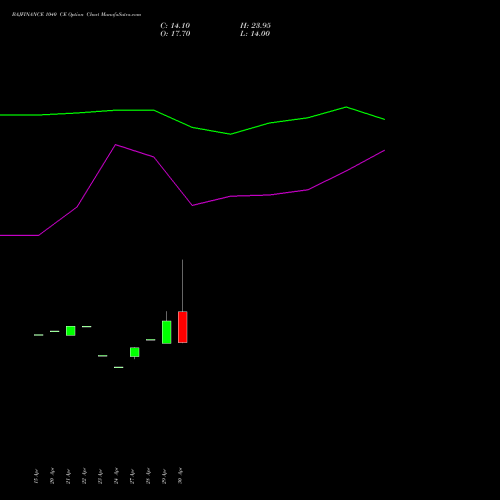Viewport: 500px width, 500px height.
Task: Click the 21 Apr date label
Action: 68,476
